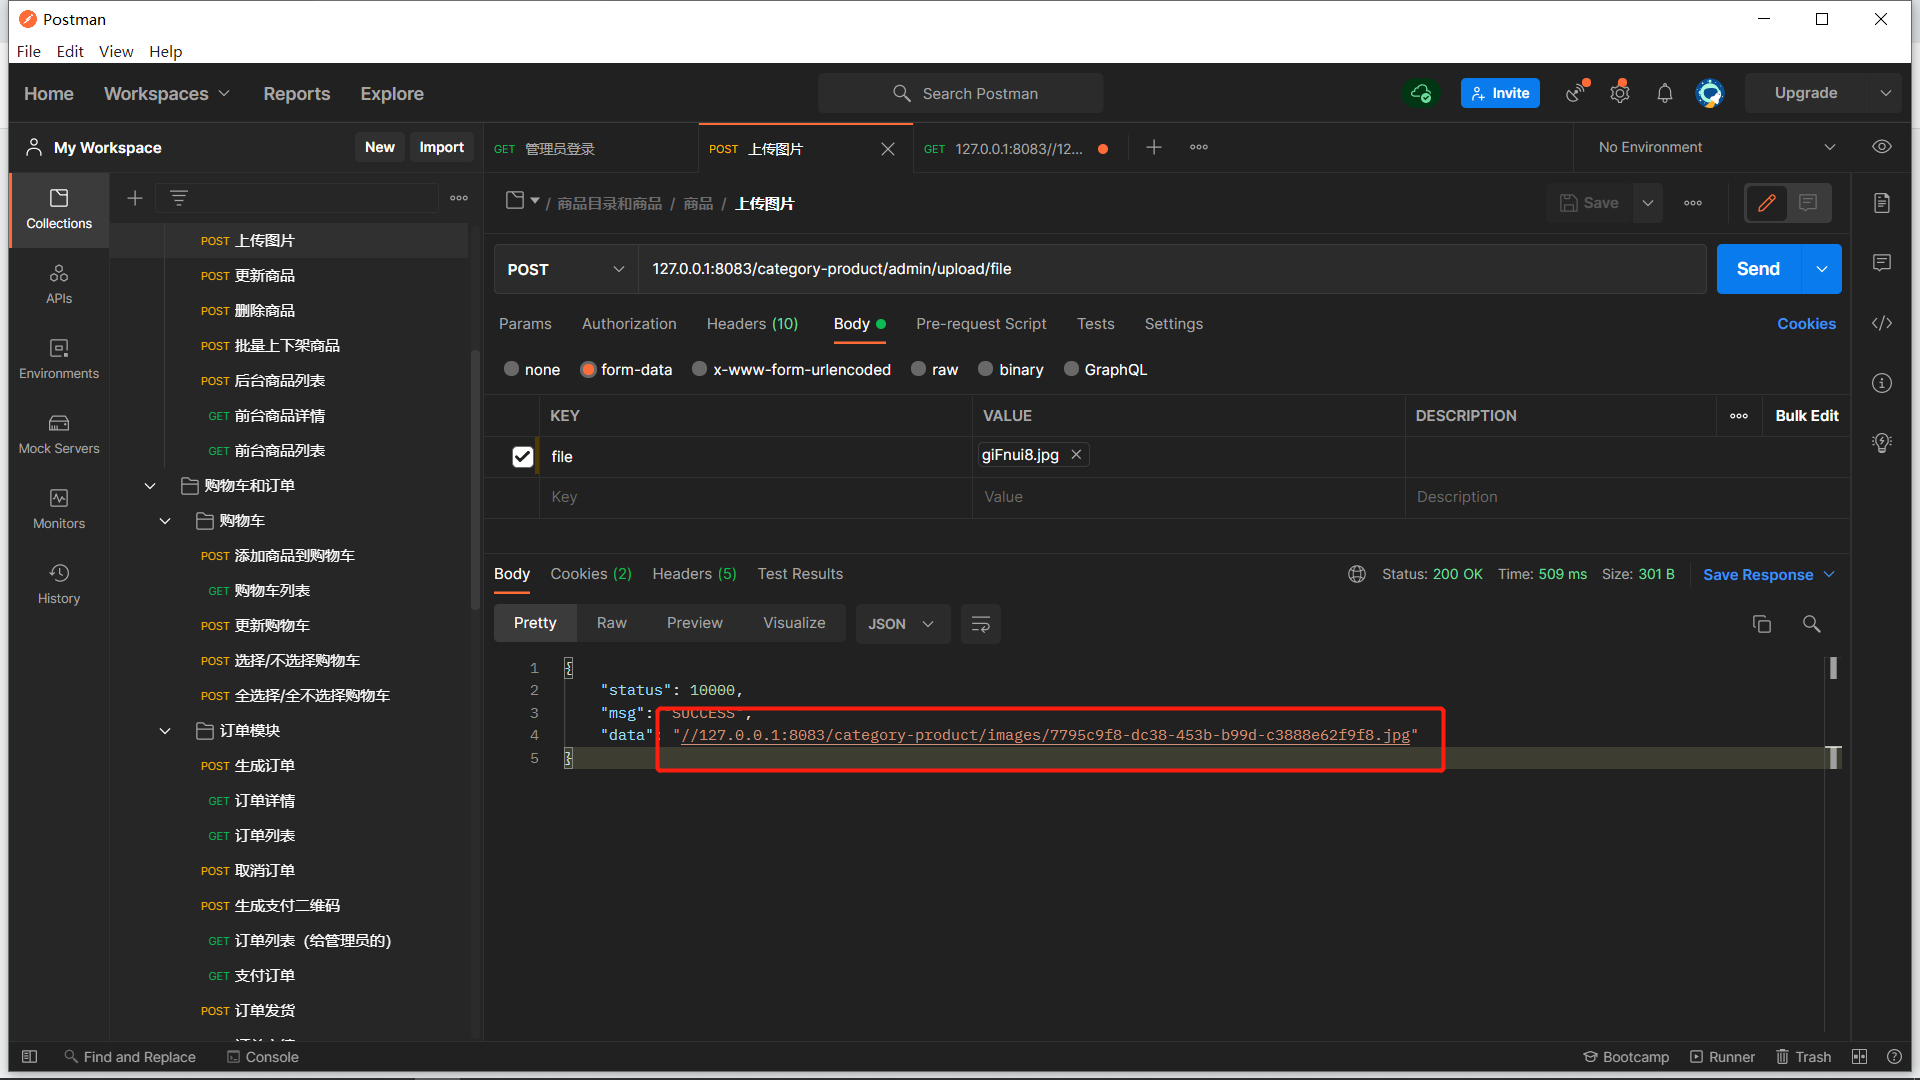Open tab bar more options dots
This screenshot has height=1080, width=1920.
tap(1199, 147)
